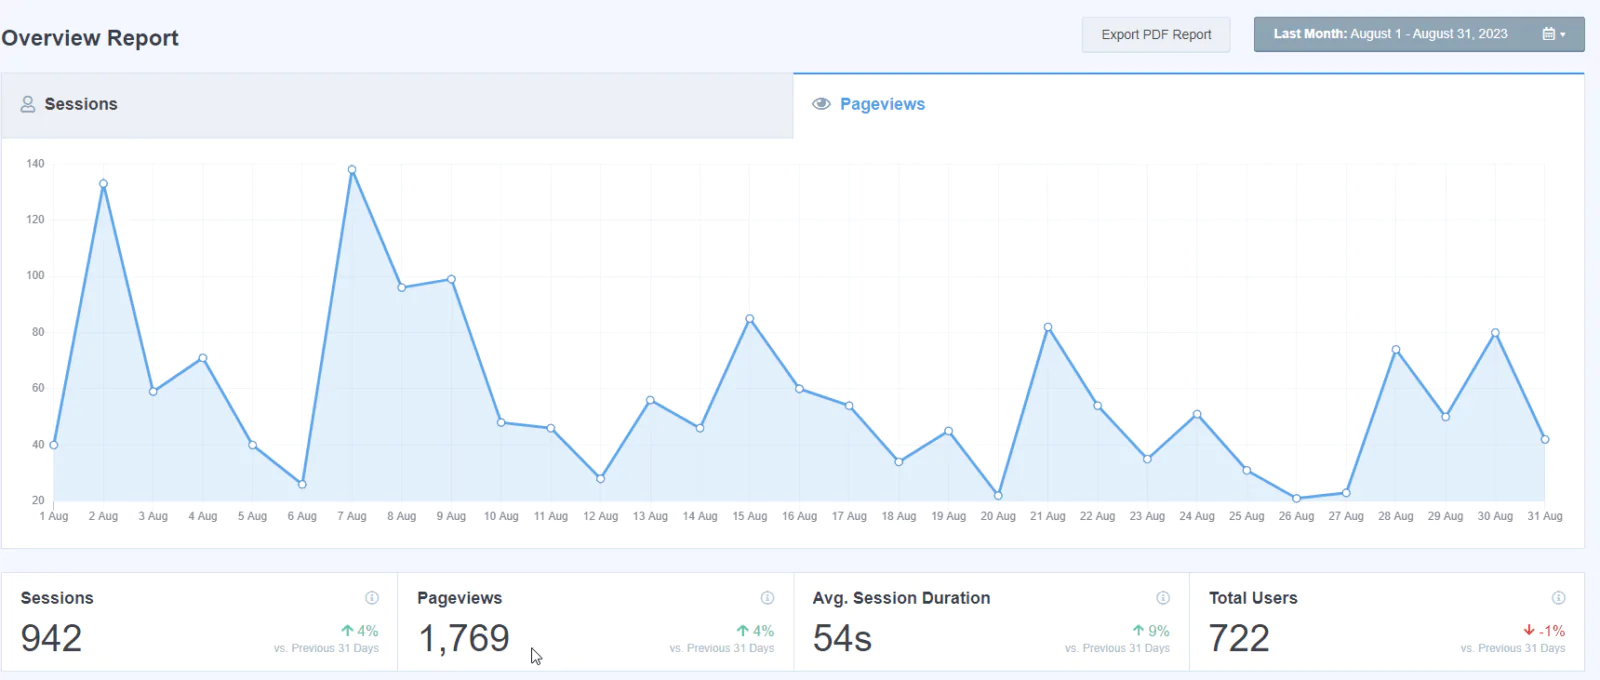1600x680 pixels.
Task: Click the eye icon beside Pageviews tab
Action: click(822, 104)
